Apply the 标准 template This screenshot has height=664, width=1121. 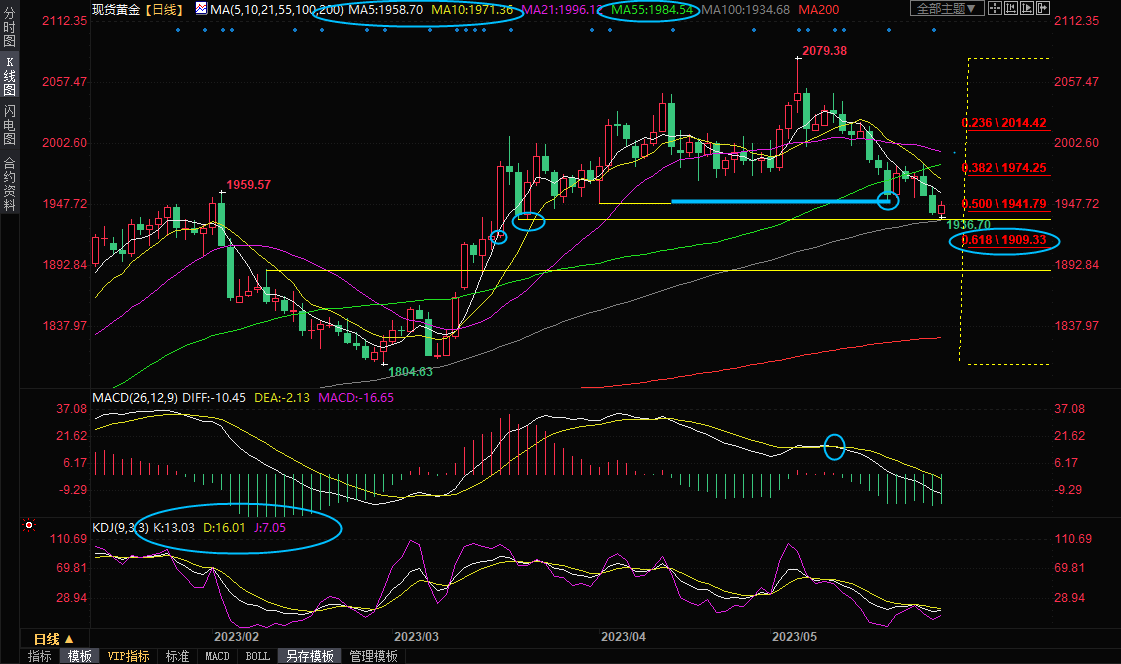tap(177, 656)
